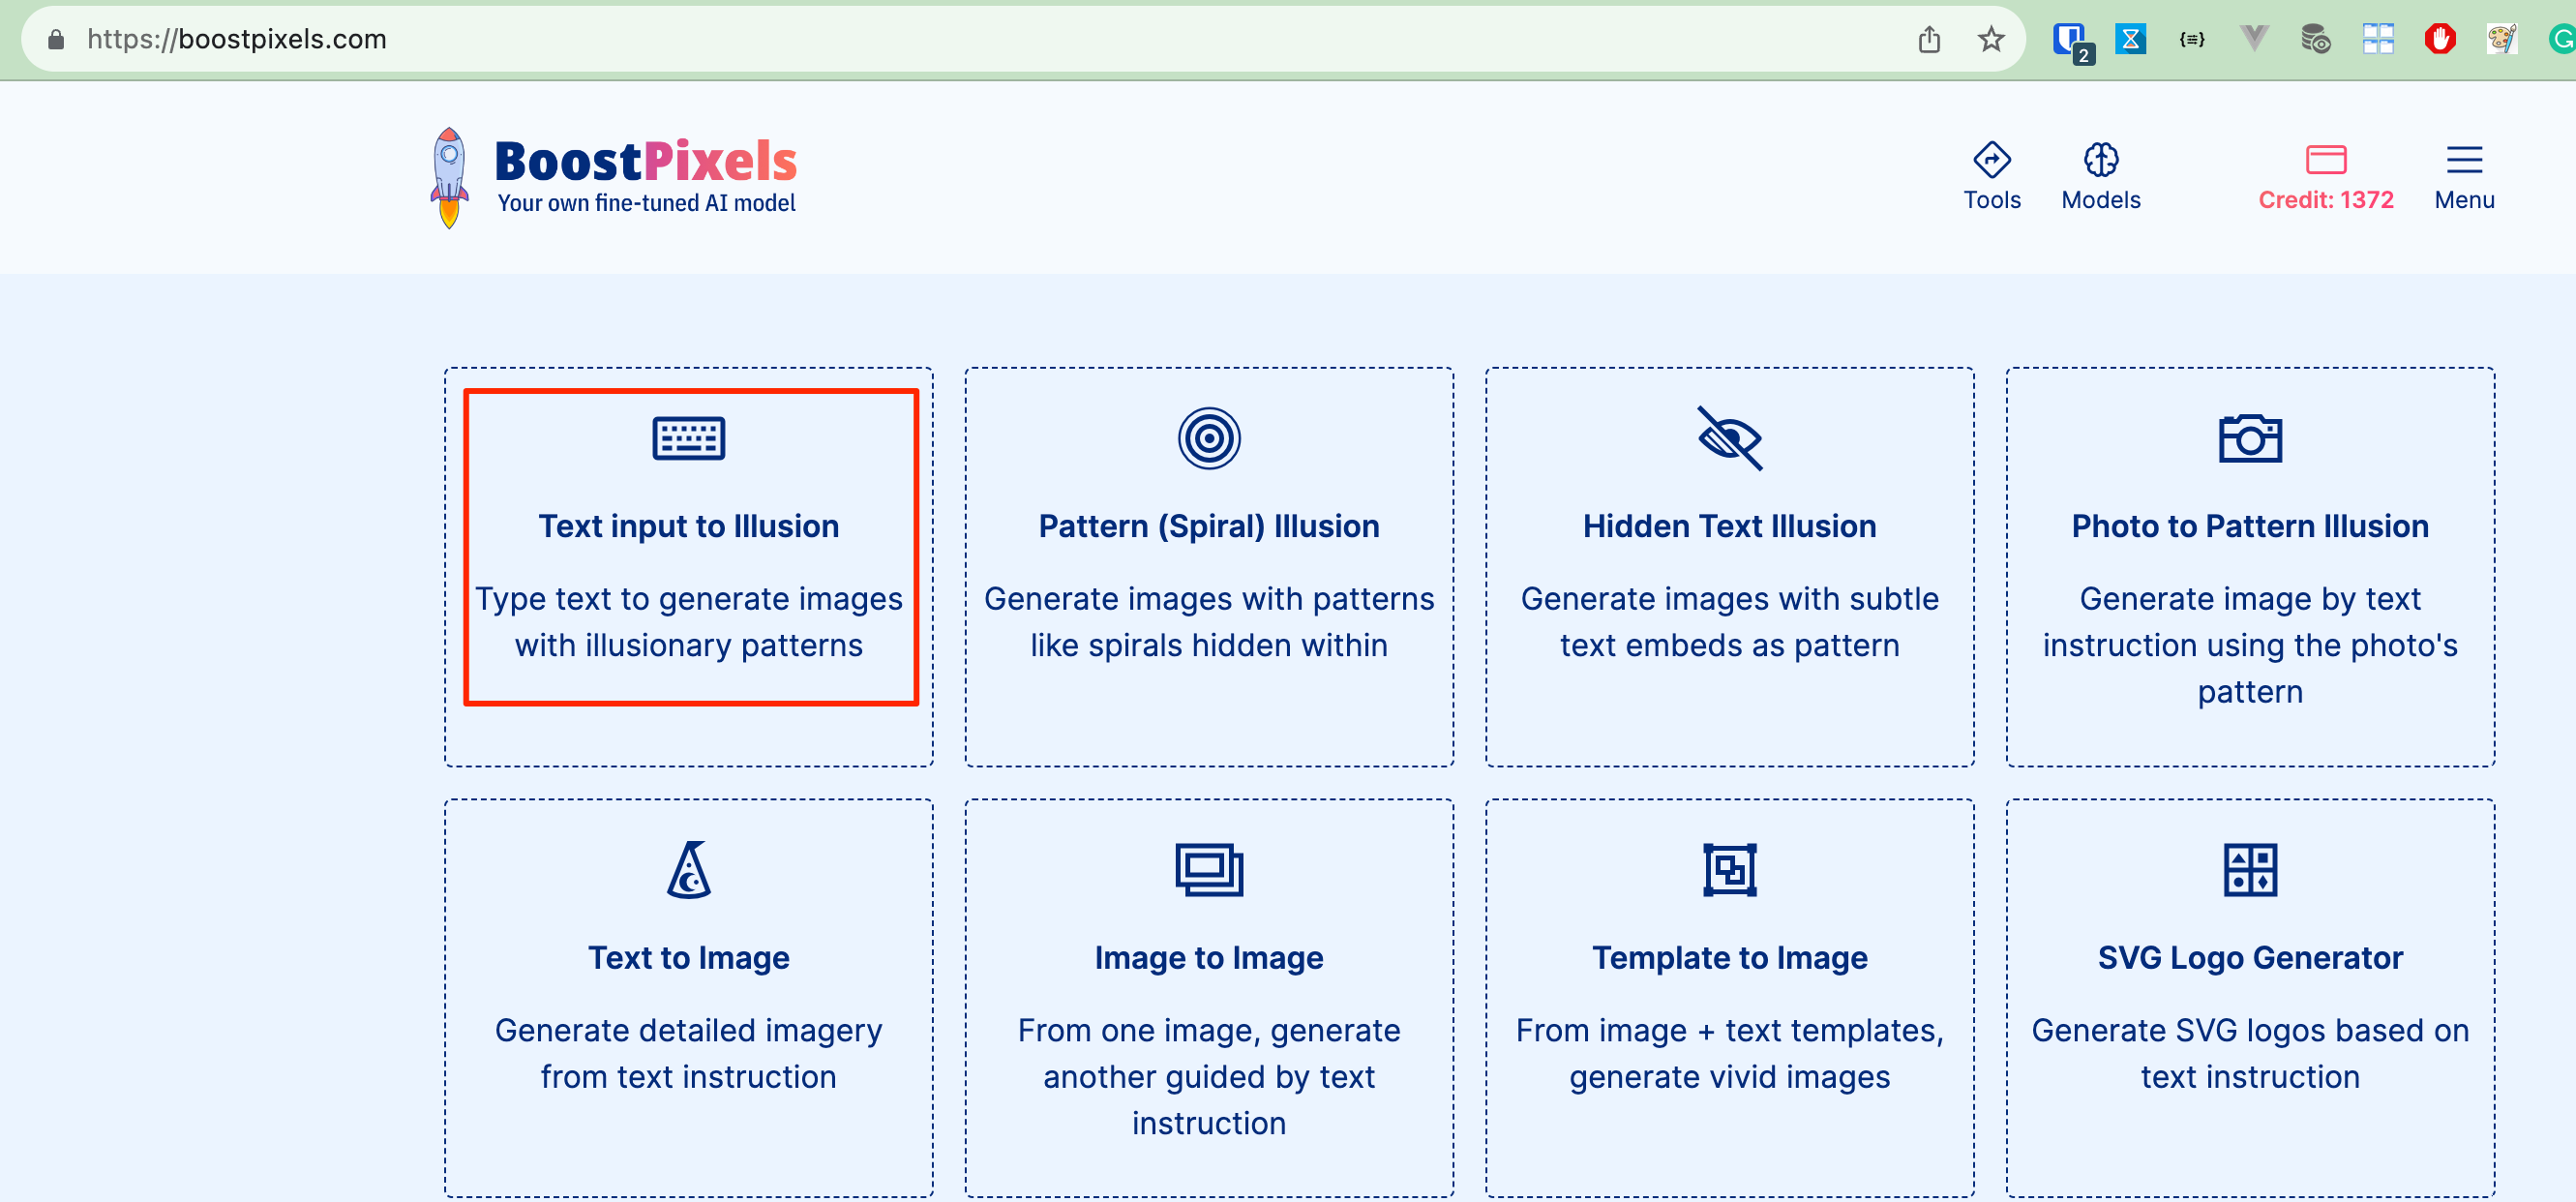Screen dimensions: 2576x1202
Task: Click the hourglass extension icon
Action: (2130, 39)
